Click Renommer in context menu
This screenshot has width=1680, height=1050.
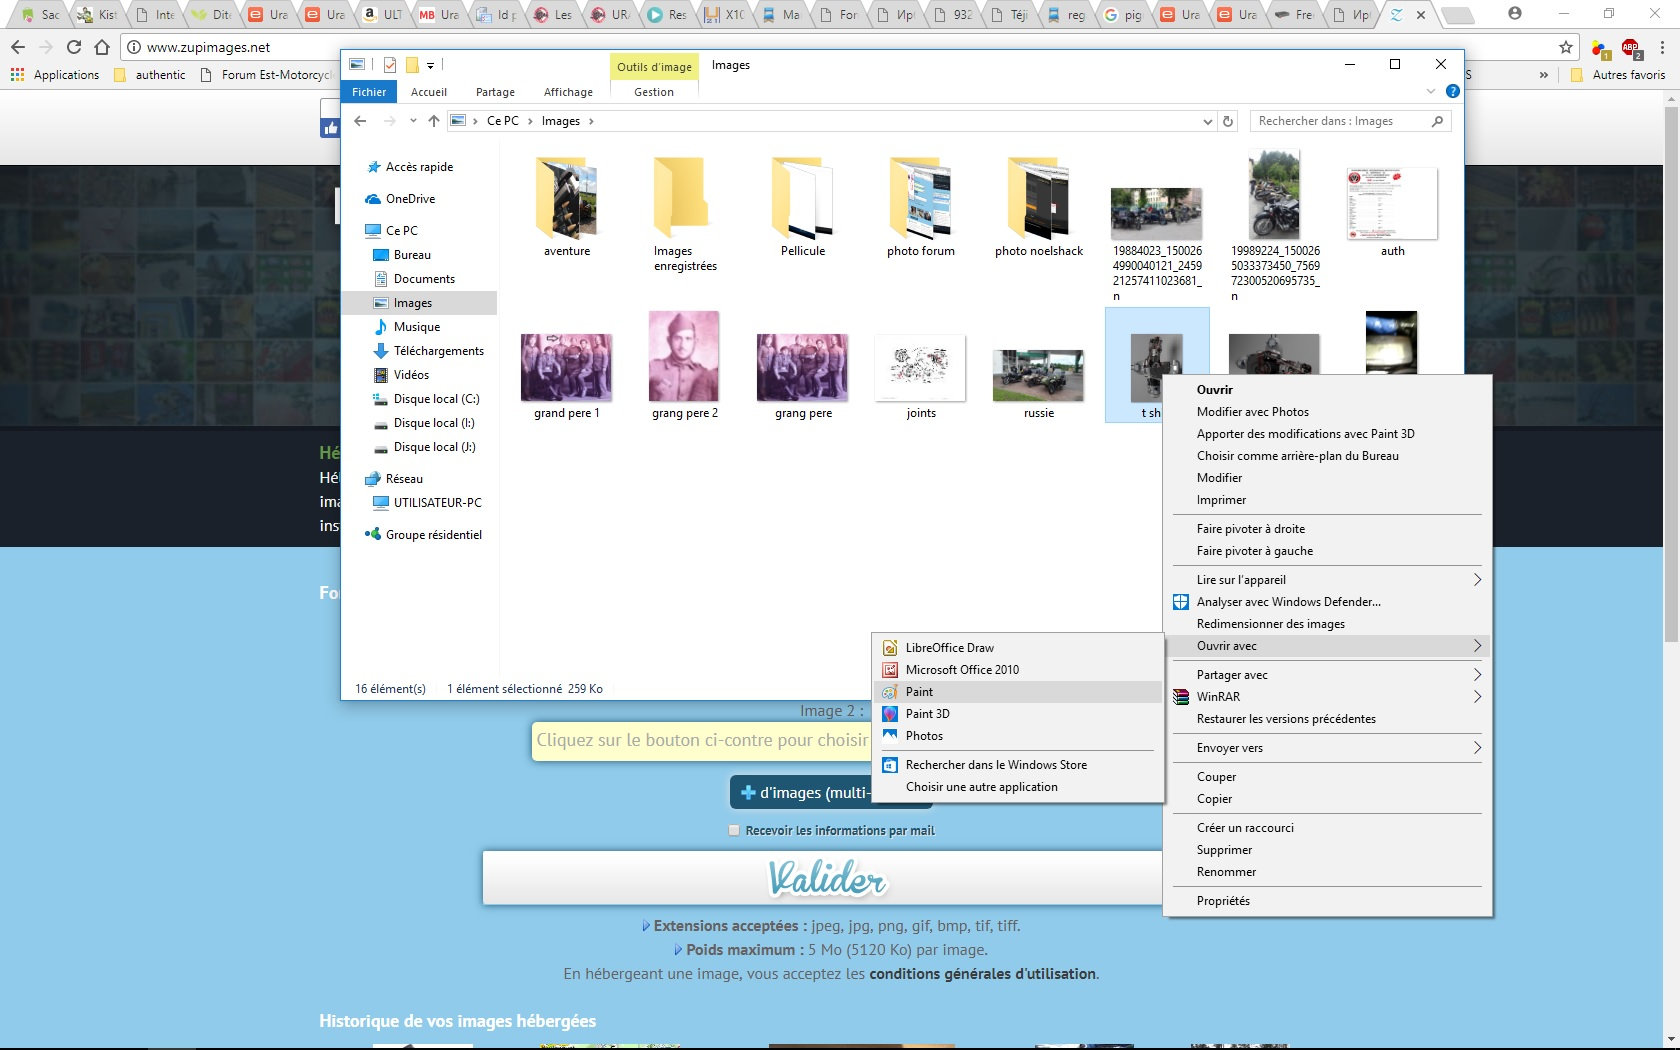(x=1327, y=872)
